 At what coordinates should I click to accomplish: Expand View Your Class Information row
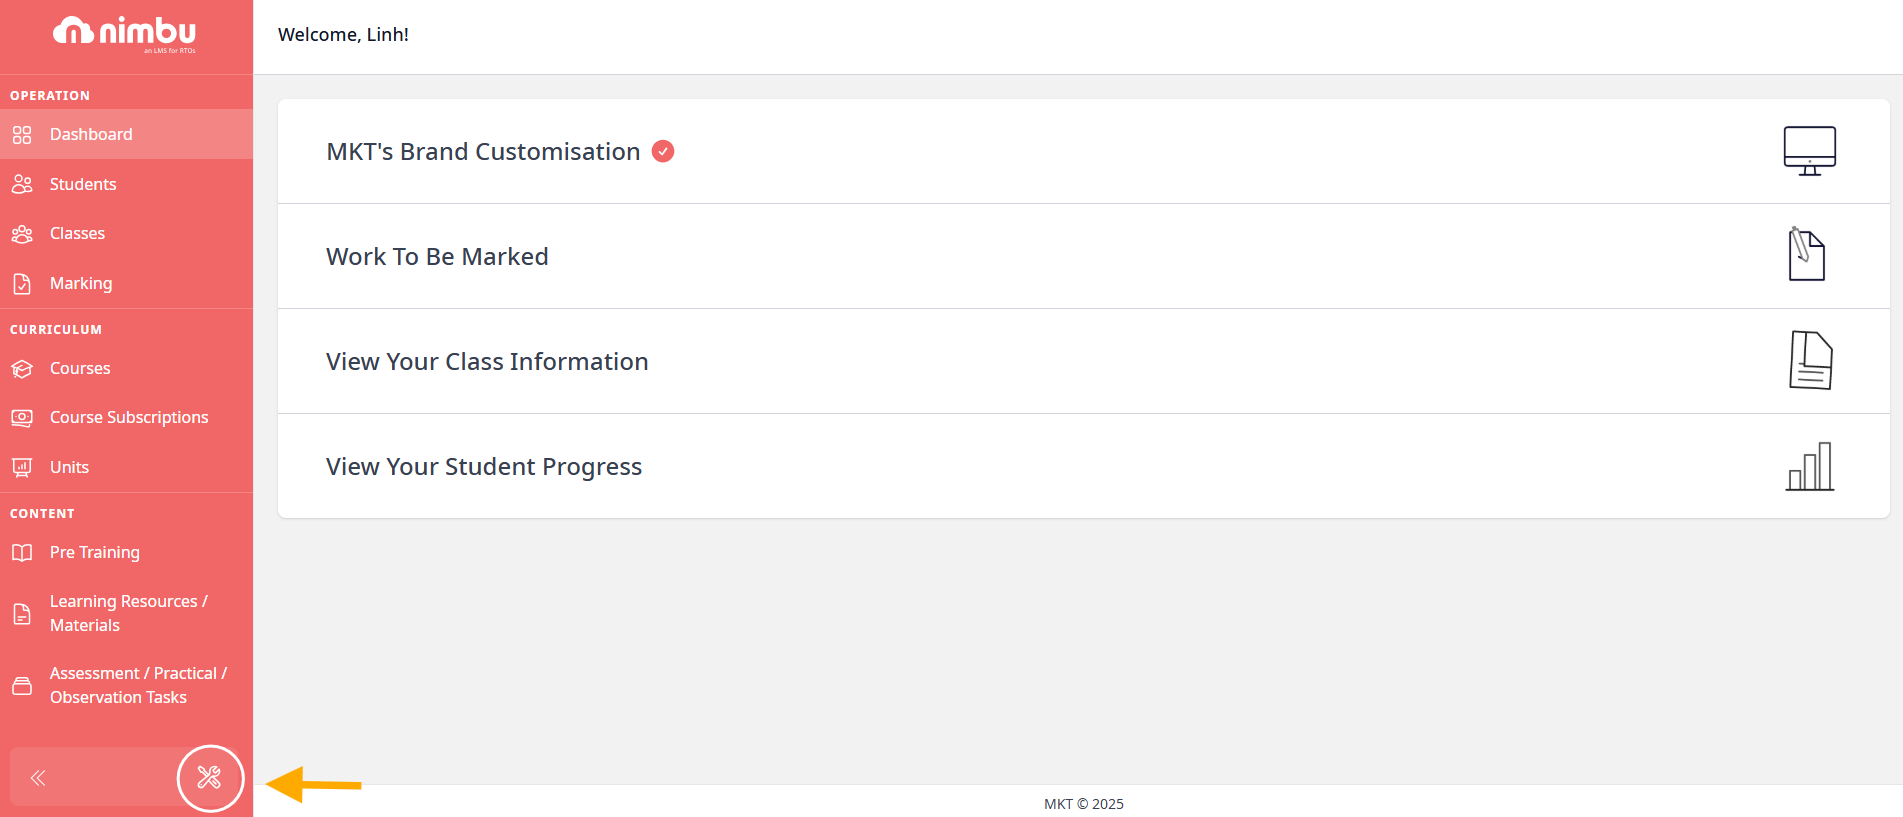click(x=1084, y=361)
